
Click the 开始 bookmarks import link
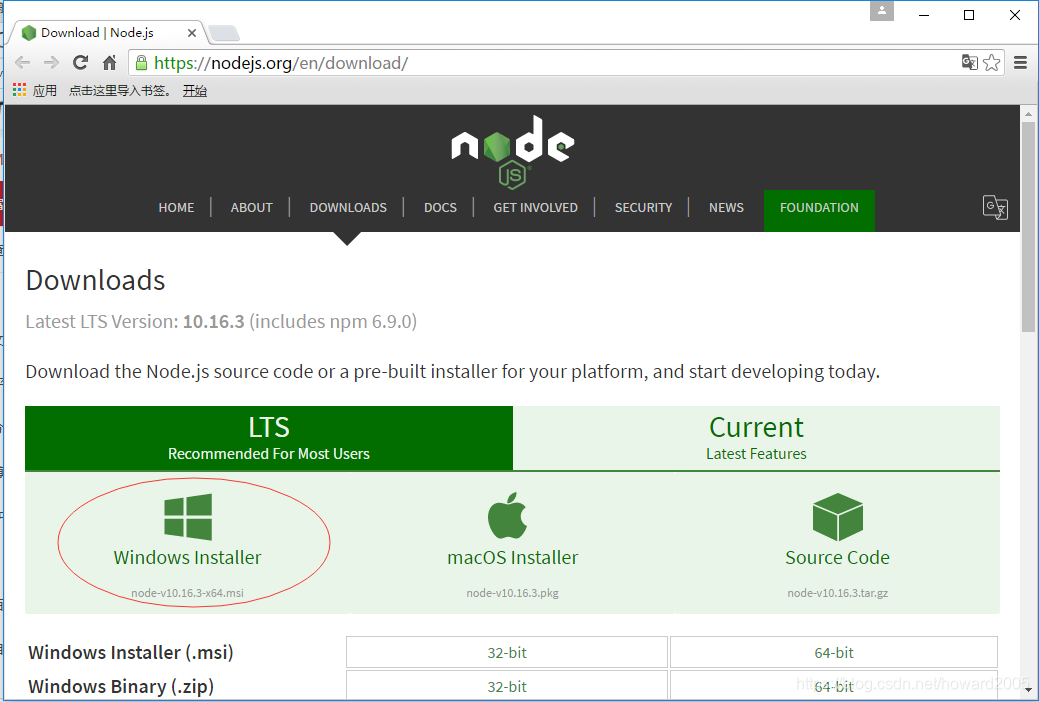click(195, 90)
